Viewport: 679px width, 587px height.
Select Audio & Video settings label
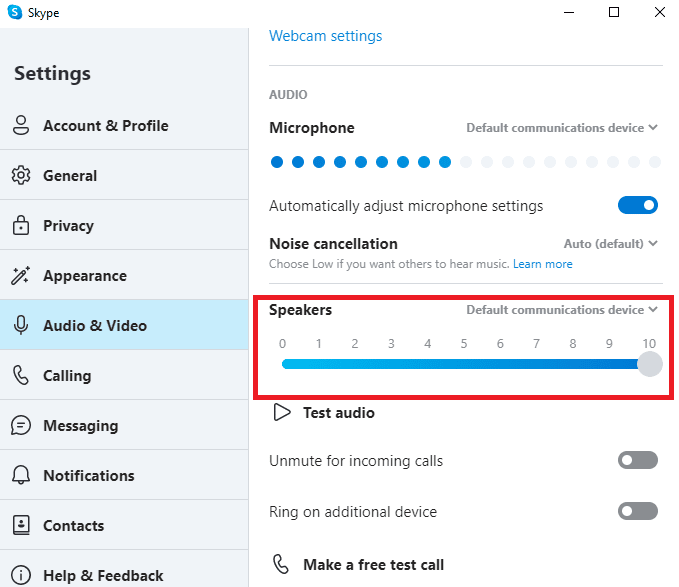point(95,326)
